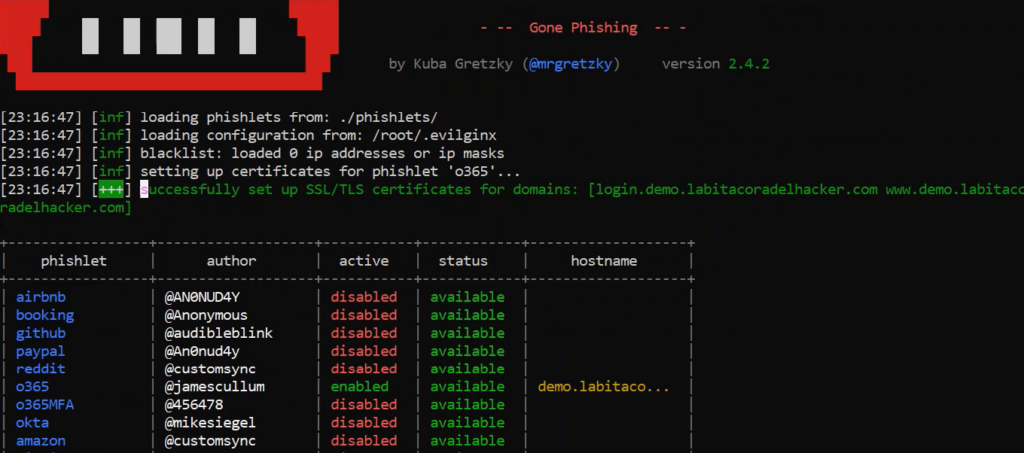Screen dimensions: 1024x453
Task: Click author @AN0NUD4Y in airbnb row
Action: tap(201, 297)
